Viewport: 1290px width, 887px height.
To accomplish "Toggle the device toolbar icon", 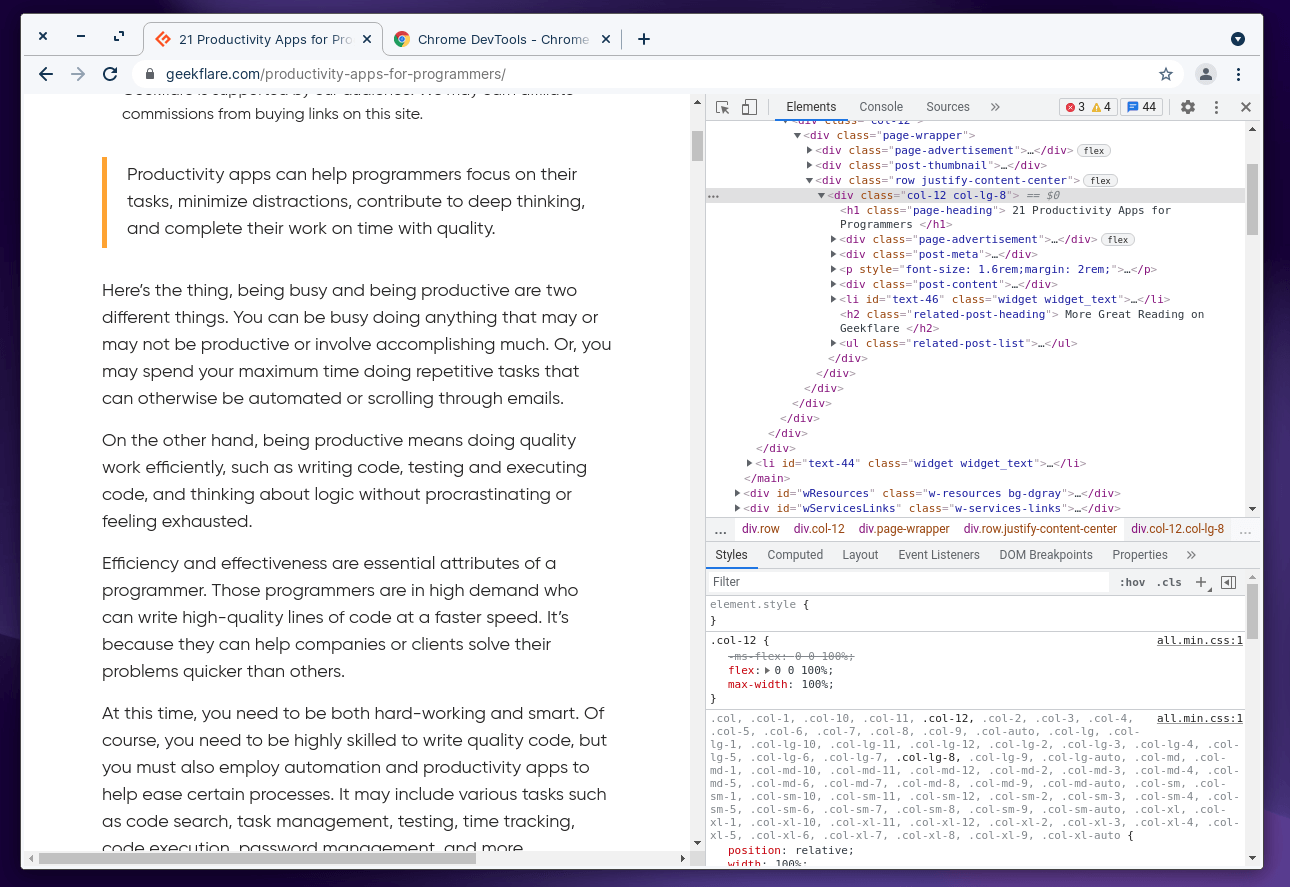I will pyautogui.click(x=749, y=107).
